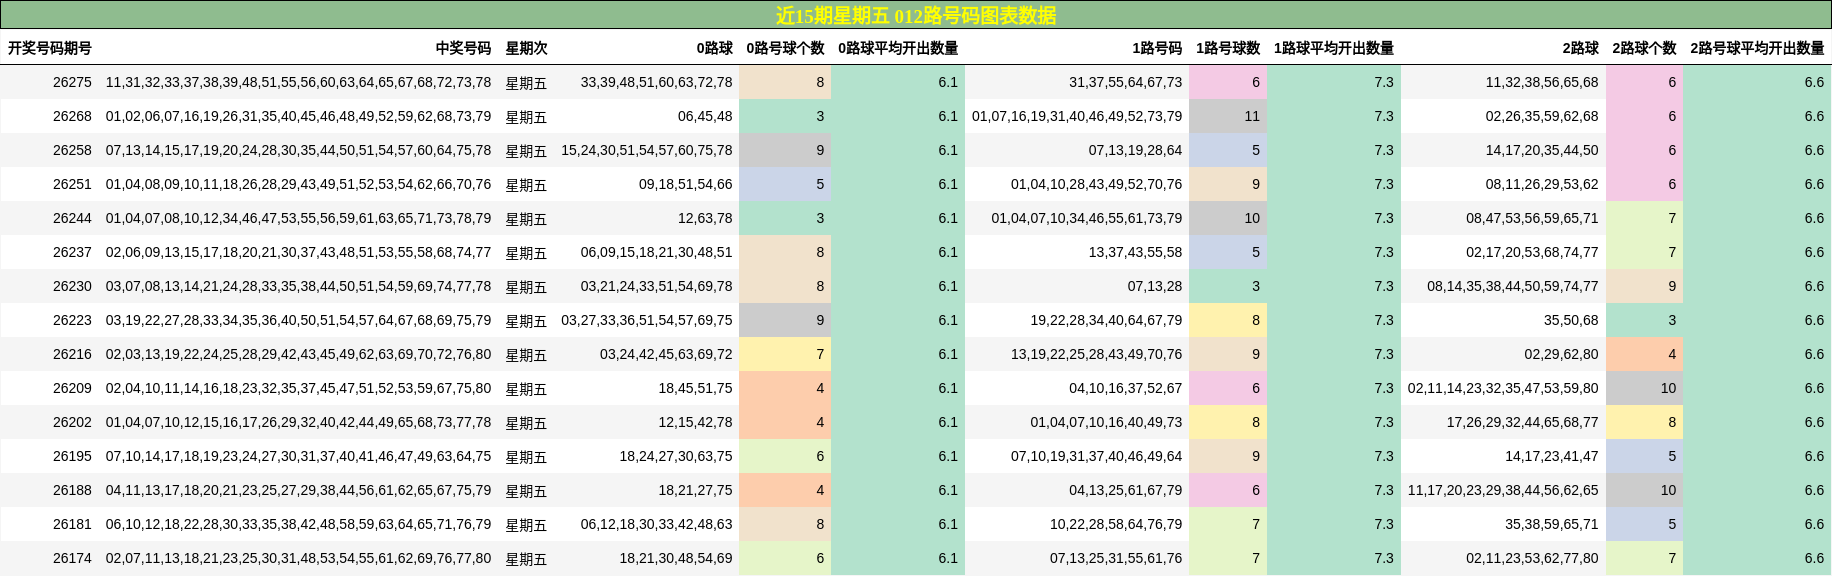Click 1路号码 cell 07,13,19,28,64

coord(1135,150)
